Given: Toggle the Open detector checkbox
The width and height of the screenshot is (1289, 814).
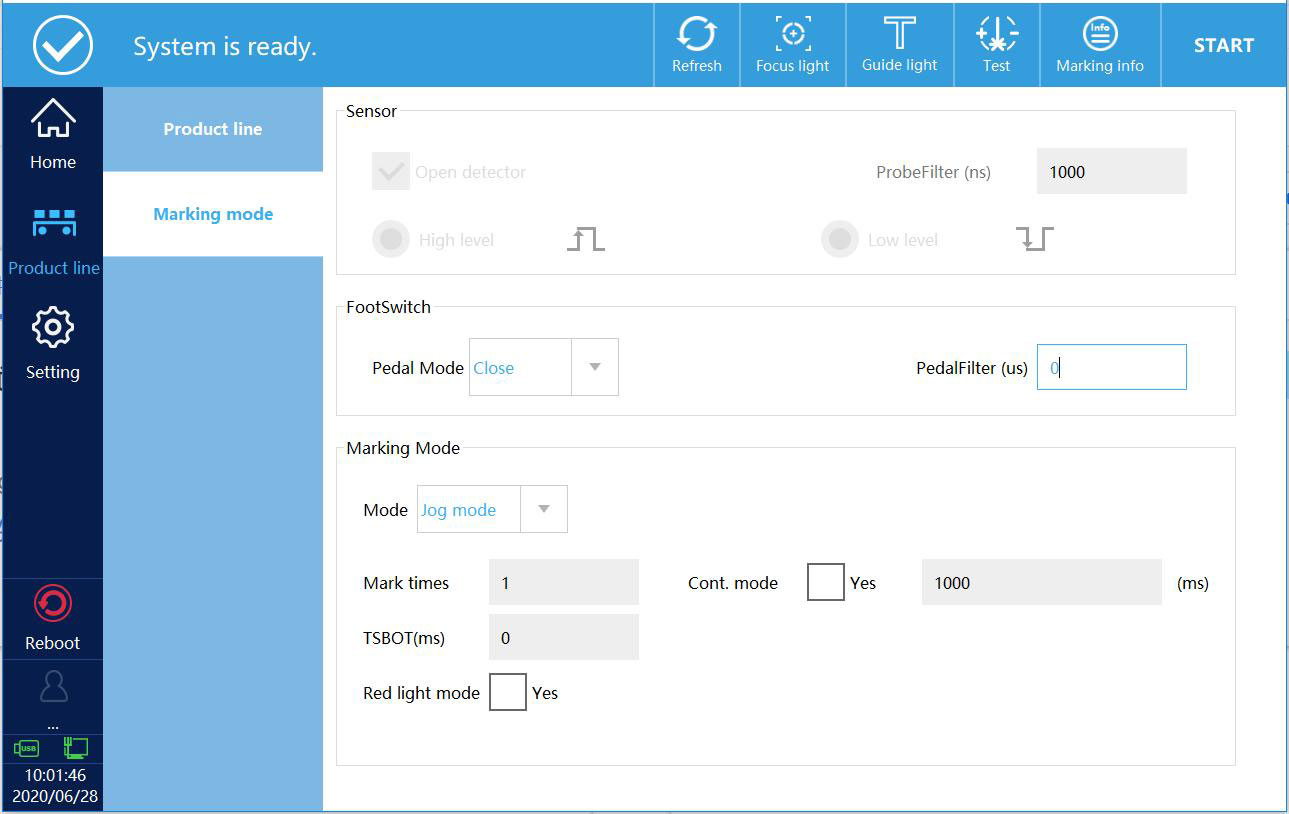Looking at the screenshot, I should (391, 171).
